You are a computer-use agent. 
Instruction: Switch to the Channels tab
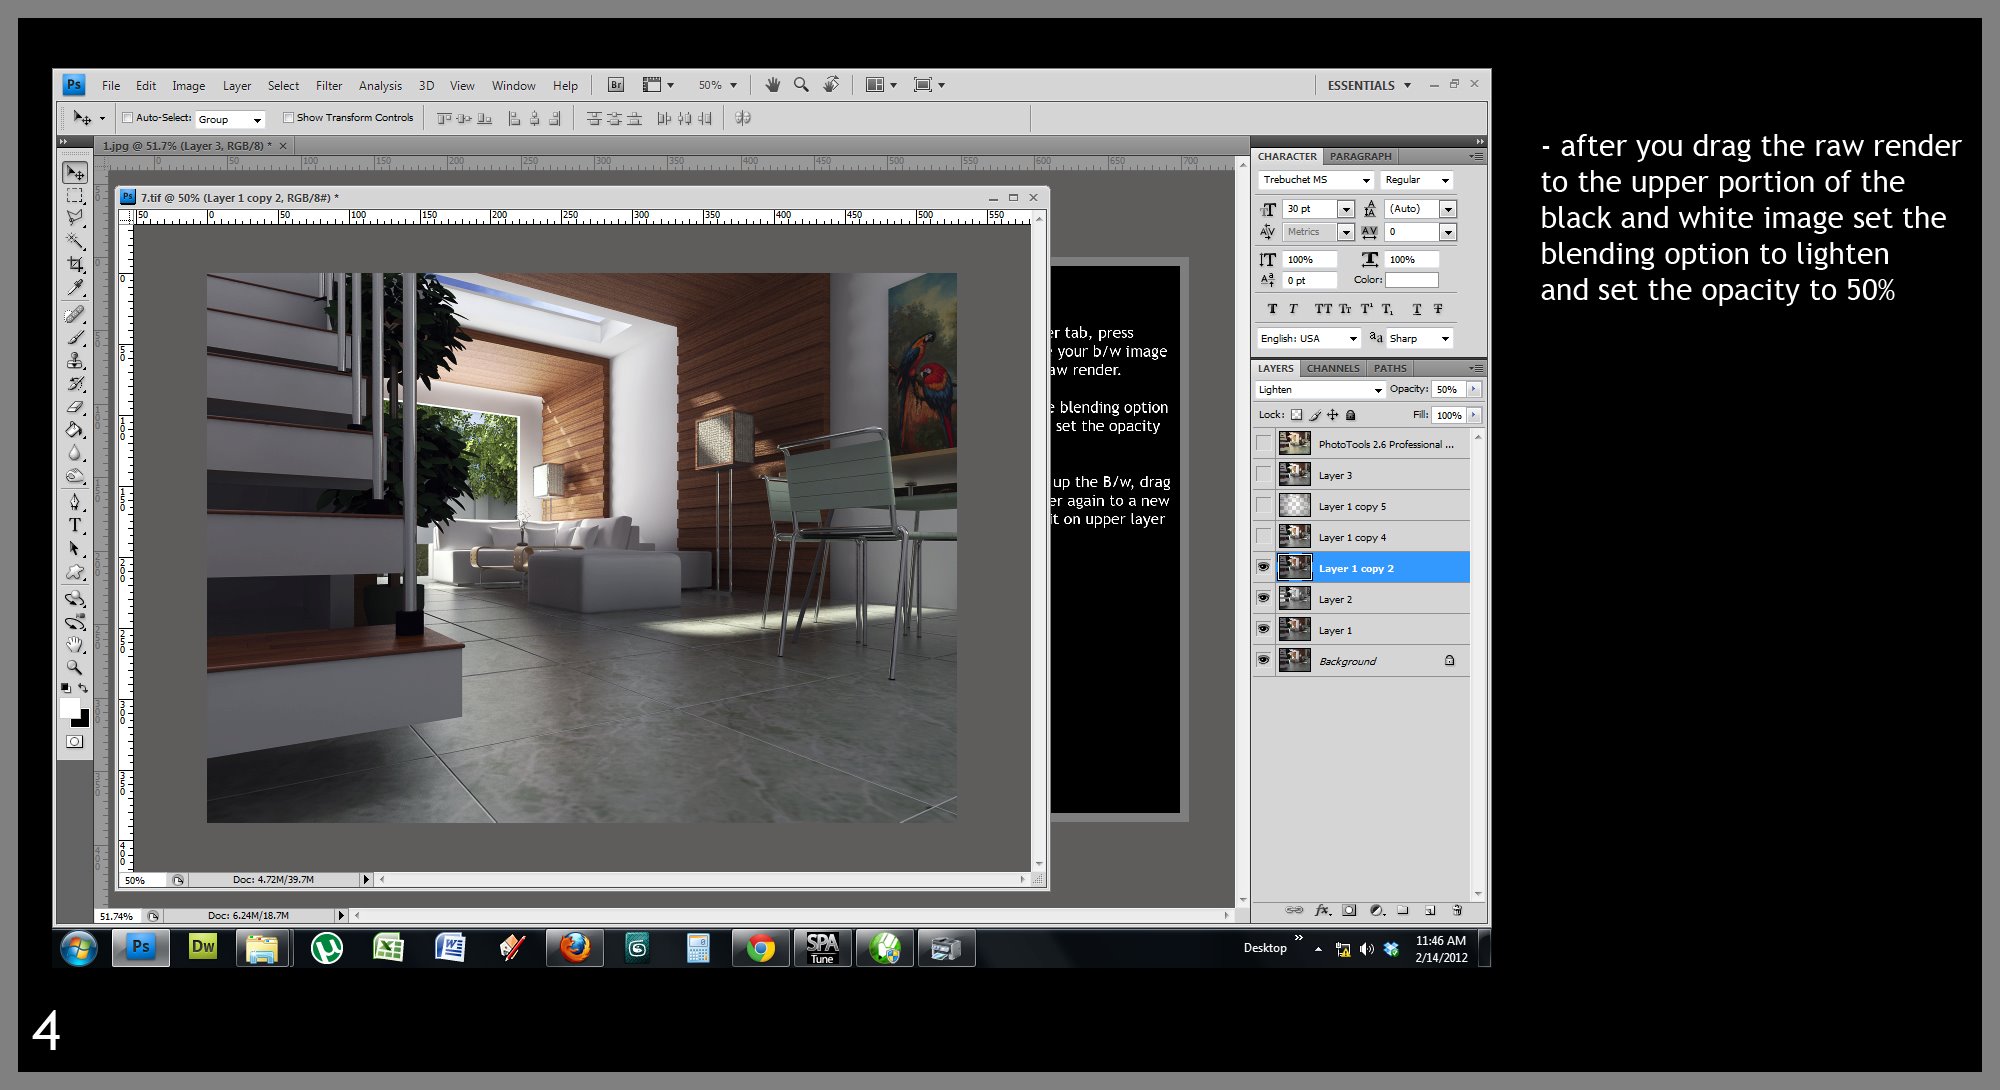(1332, 368)
